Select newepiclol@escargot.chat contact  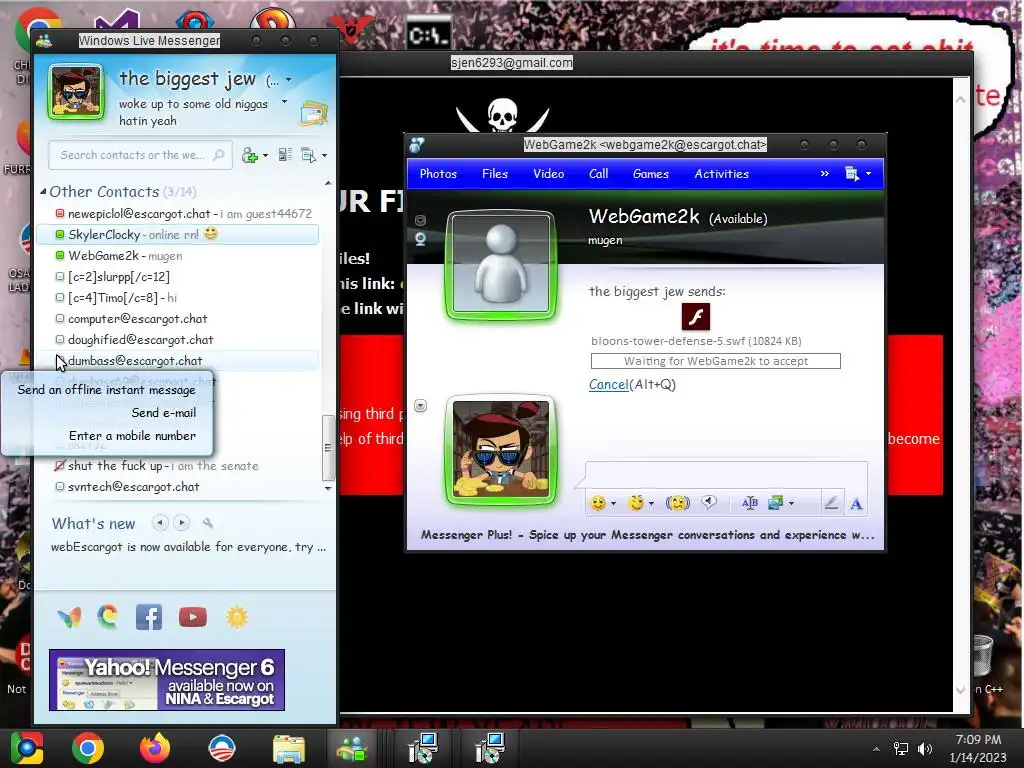click(178, 214)
